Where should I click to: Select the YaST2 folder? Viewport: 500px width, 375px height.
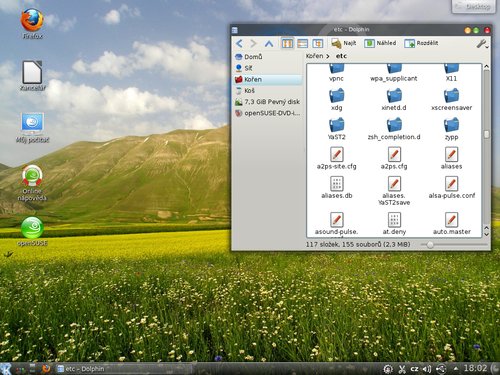[336, 129]
